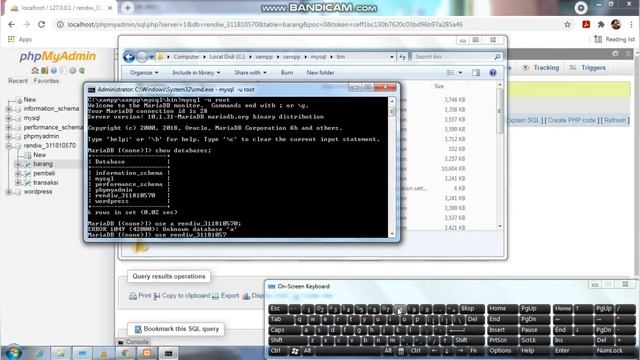
Task: Click the Windows Start orb on taskbar
Action: (14, 353)
